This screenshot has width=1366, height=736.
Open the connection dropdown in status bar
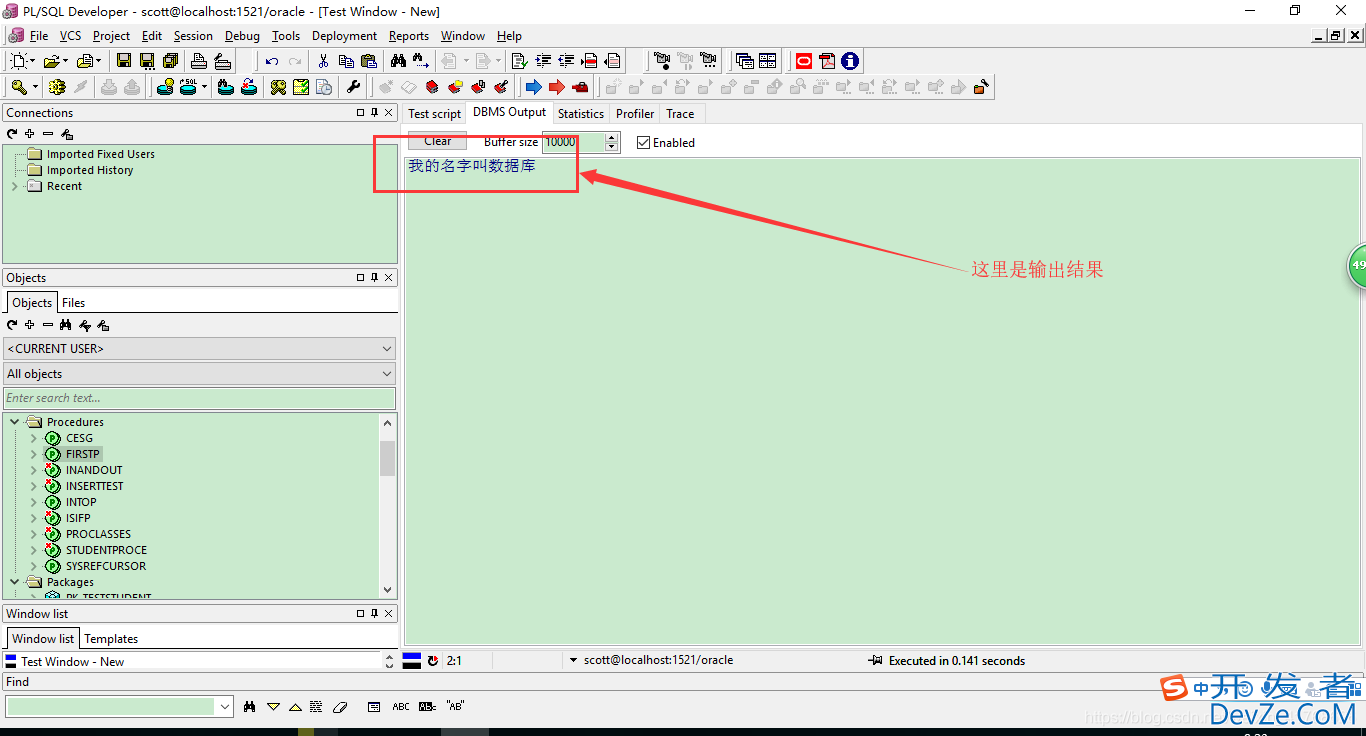point(573,661)
